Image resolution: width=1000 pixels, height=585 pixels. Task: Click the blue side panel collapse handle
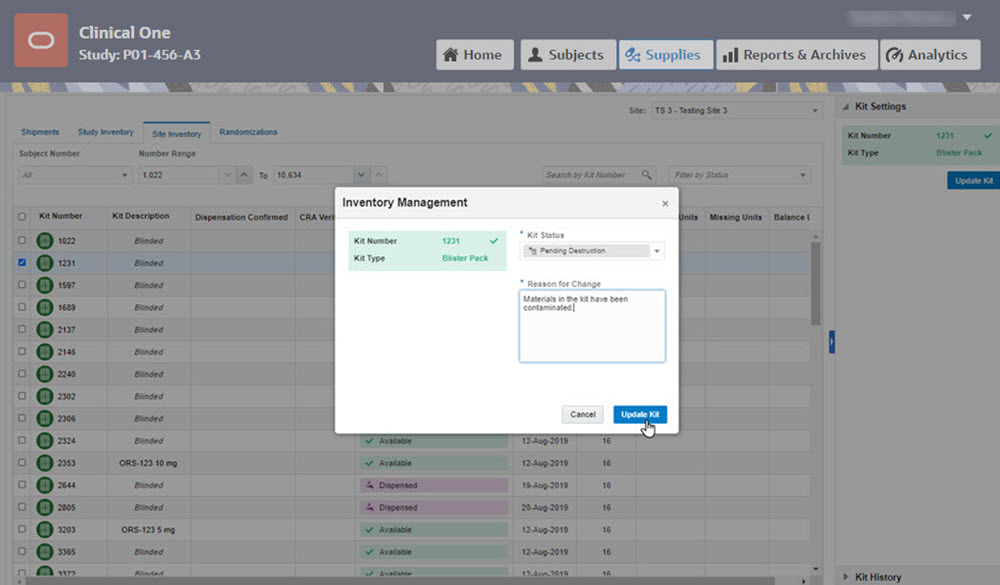(x=832, y=342)
